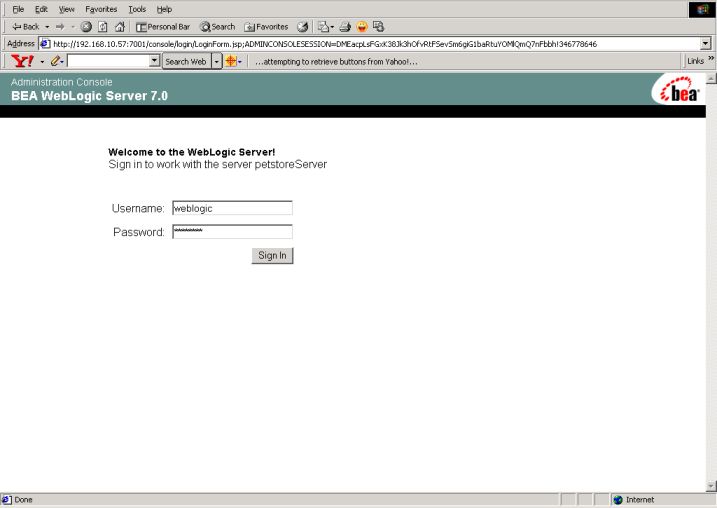Click the browser Back button
Image resolution: width=717 pixels, height=508 pixels.
(26, 27)
